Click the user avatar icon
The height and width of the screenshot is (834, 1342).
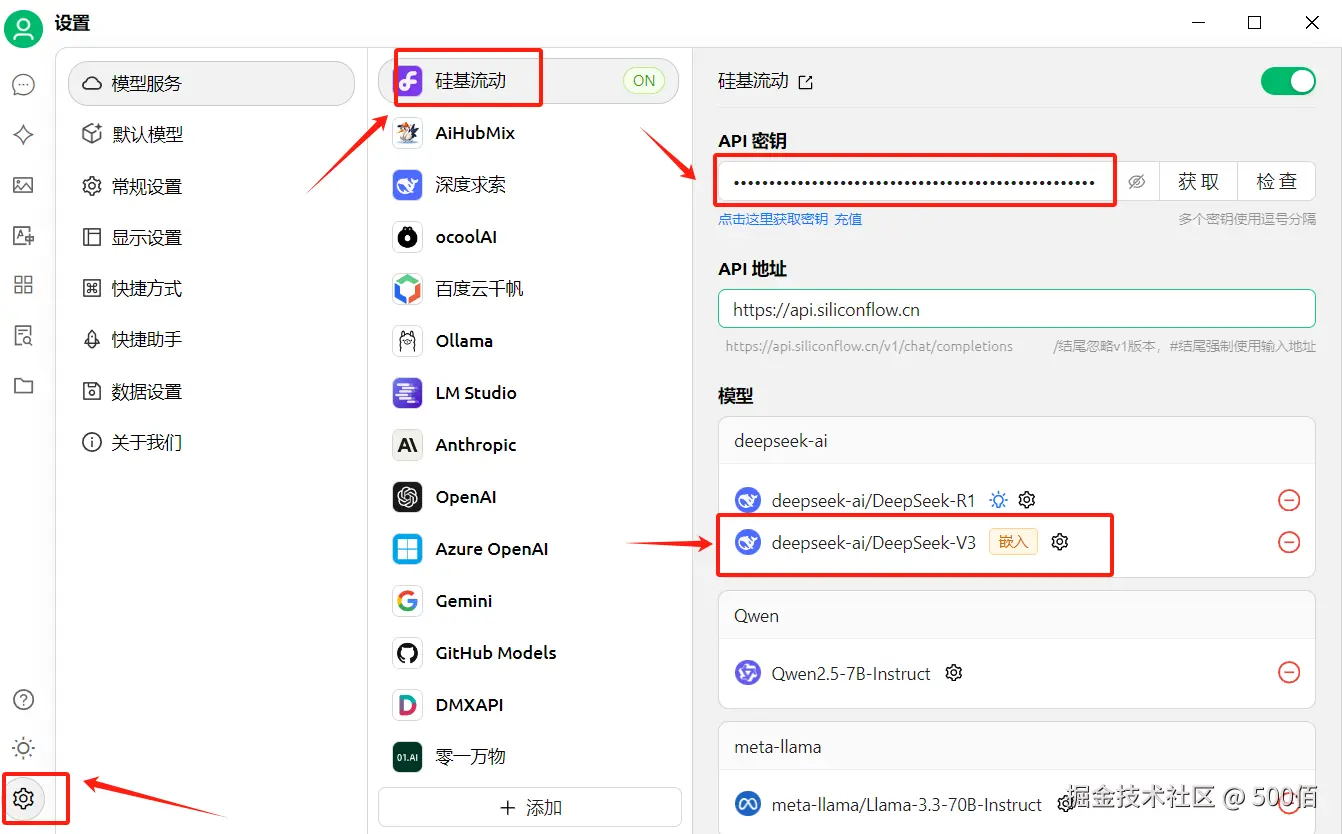(23, 28)
